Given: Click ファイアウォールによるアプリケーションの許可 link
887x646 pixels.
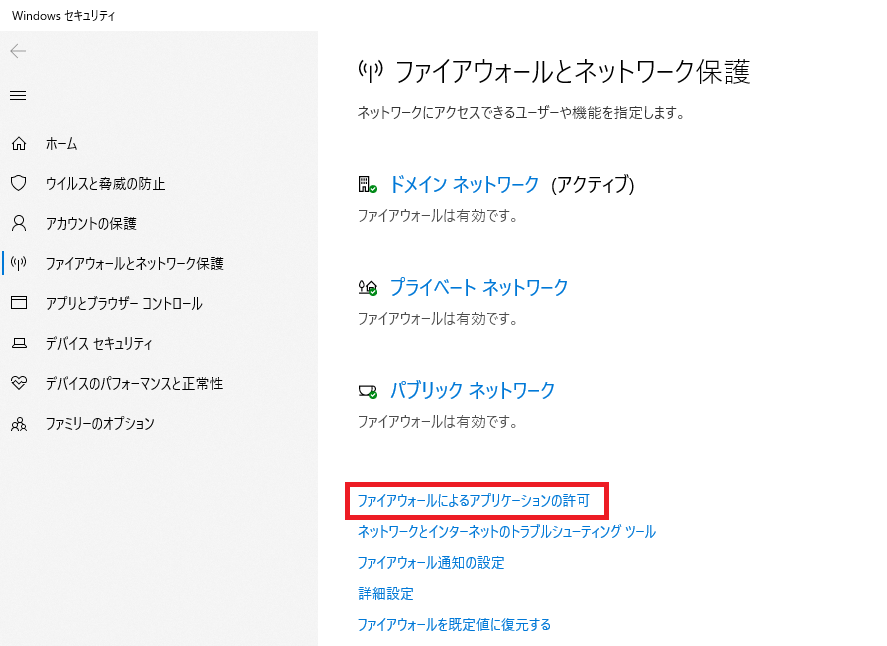Looking at the screenshot, I should 474,501.
